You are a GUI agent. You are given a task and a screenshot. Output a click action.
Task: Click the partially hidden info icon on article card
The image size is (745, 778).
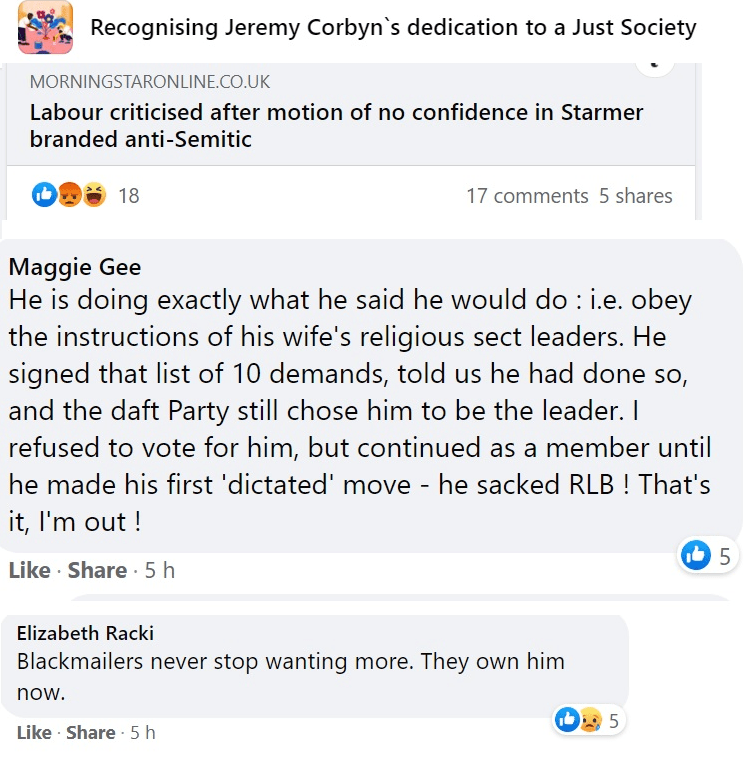(656, 66)
